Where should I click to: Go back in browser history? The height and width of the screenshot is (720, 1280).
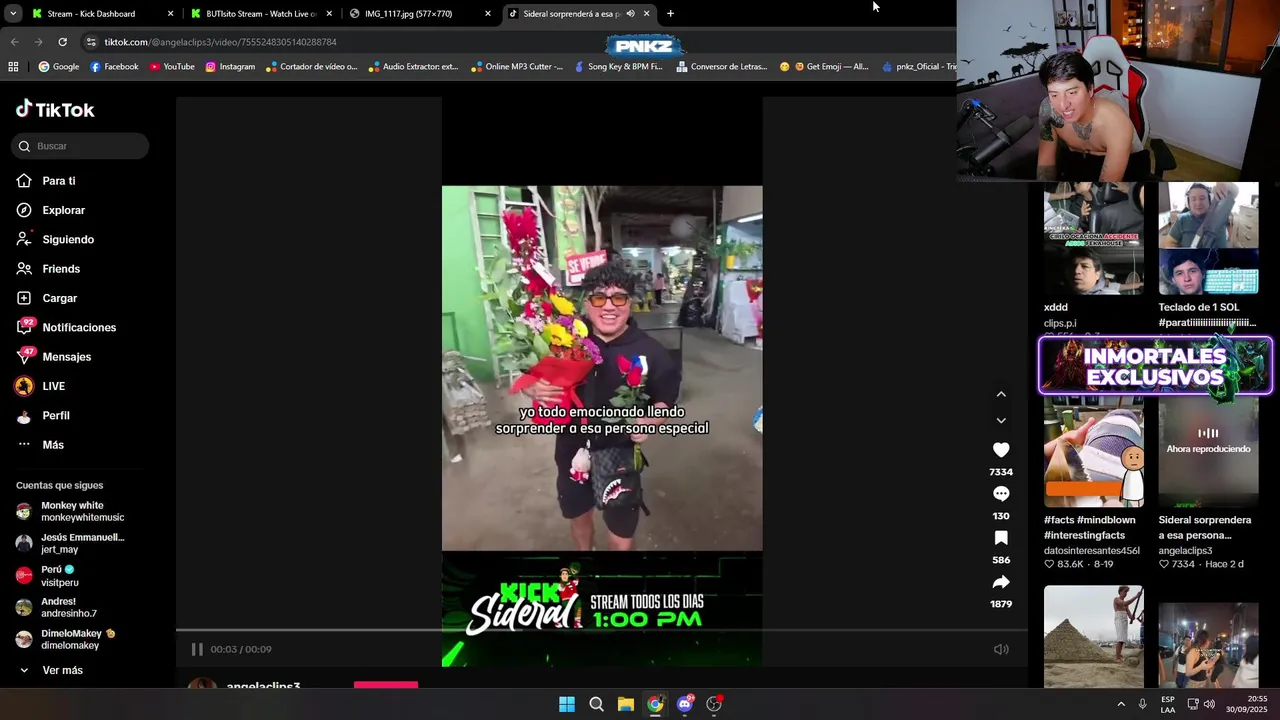point(14,42)
